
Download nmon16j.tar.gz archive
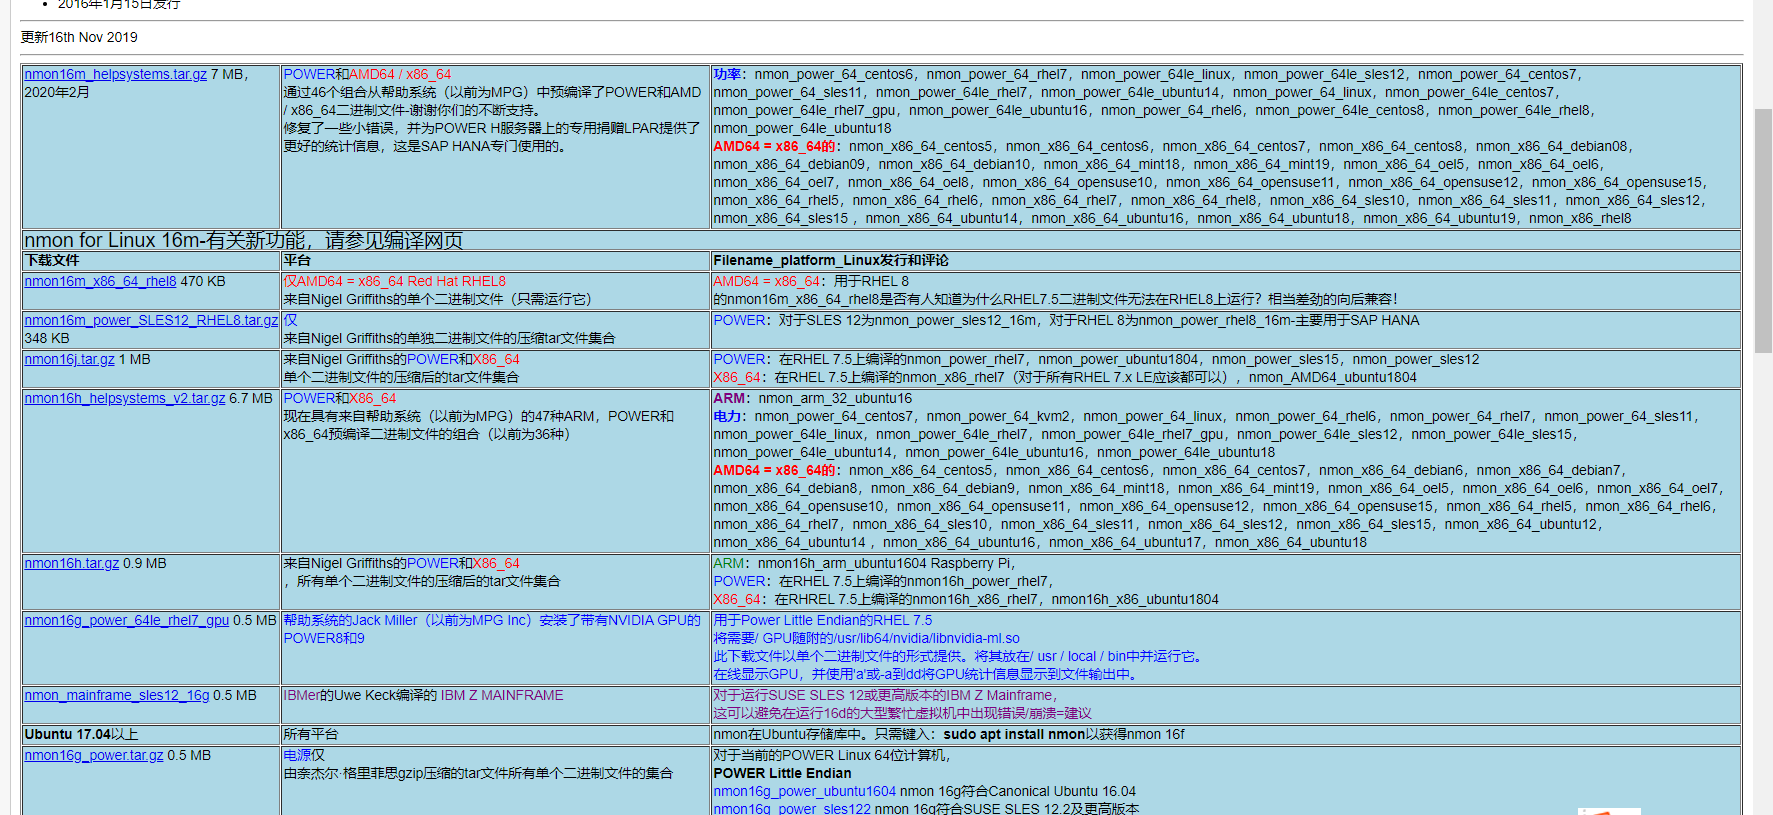coord(69,359)
